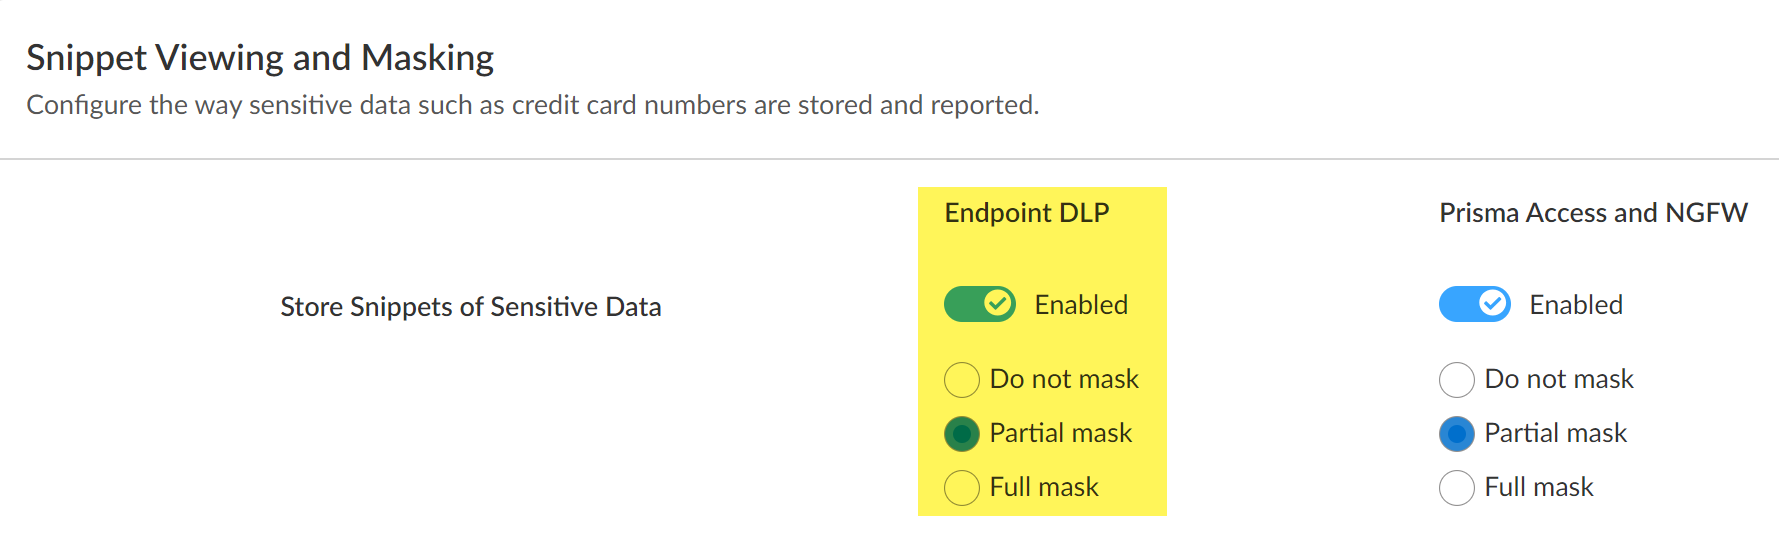Click the 'Enabled' label under Prisma Access and NGFW

1576,305
